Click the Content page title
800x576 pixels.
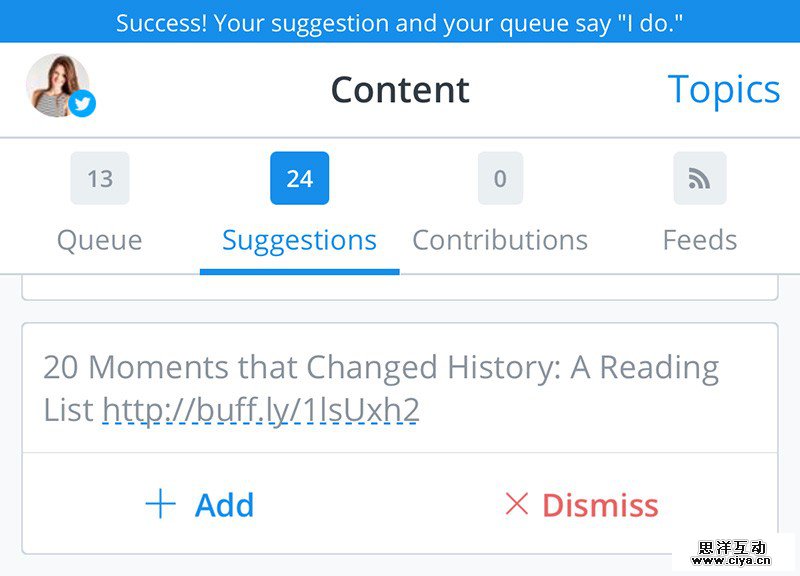click(400, 90)
